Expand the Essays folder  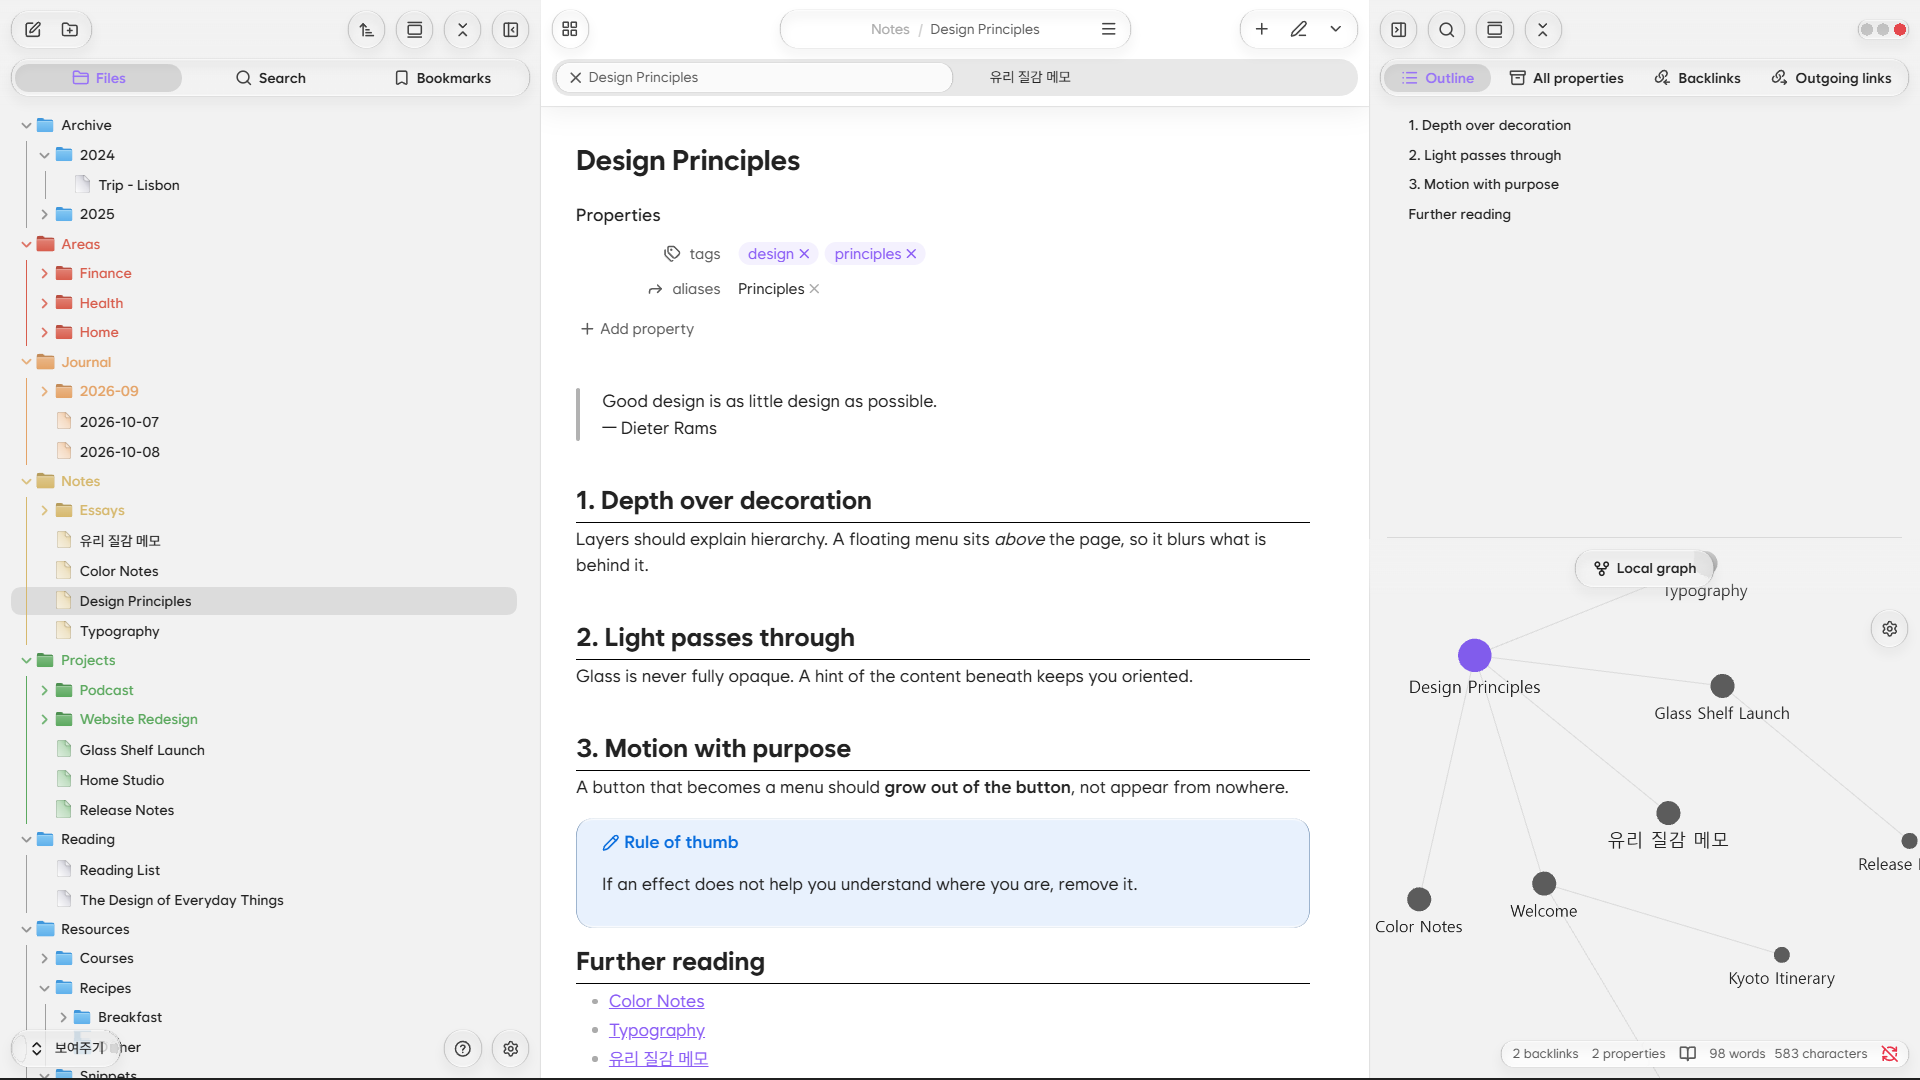(x=45, y=511)
